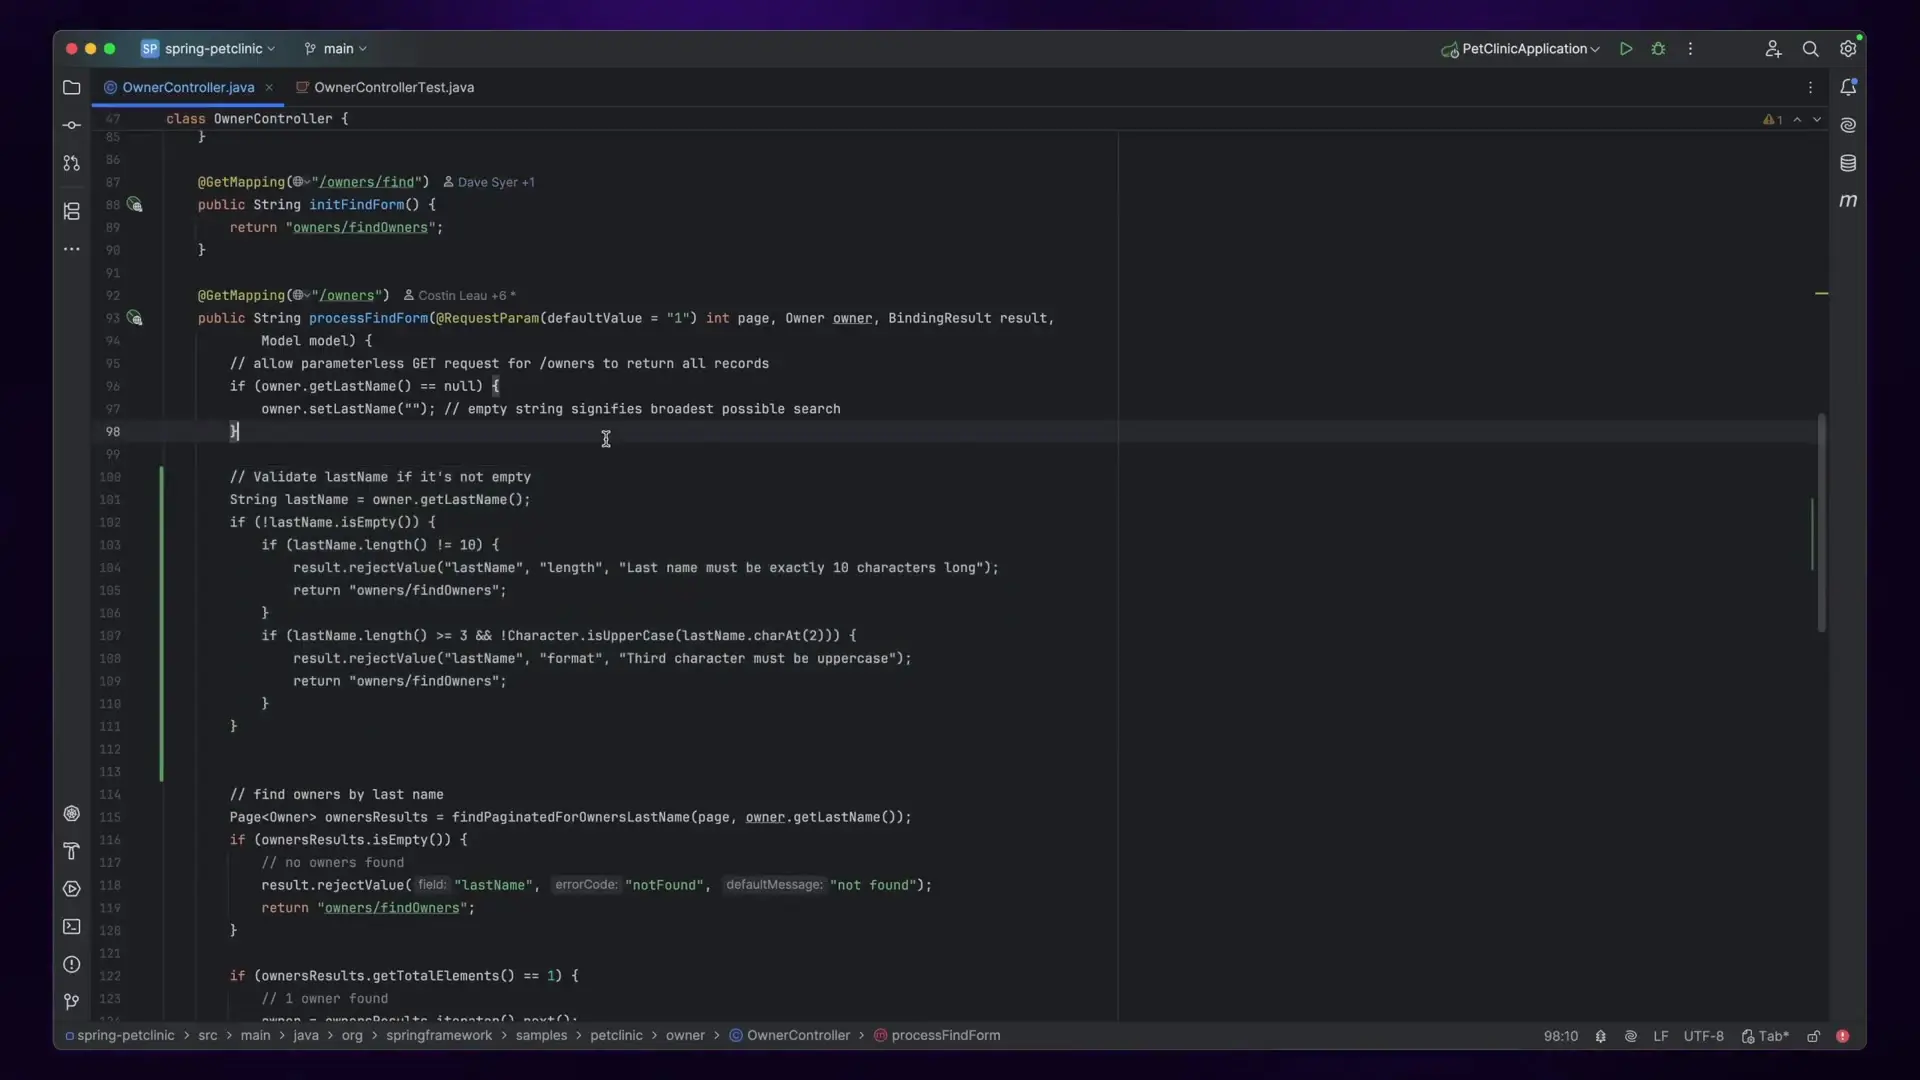Viewport: 1920px width, 1080px height.
Task: Open the Problems tool window
Action: click(x=71, y=964)
